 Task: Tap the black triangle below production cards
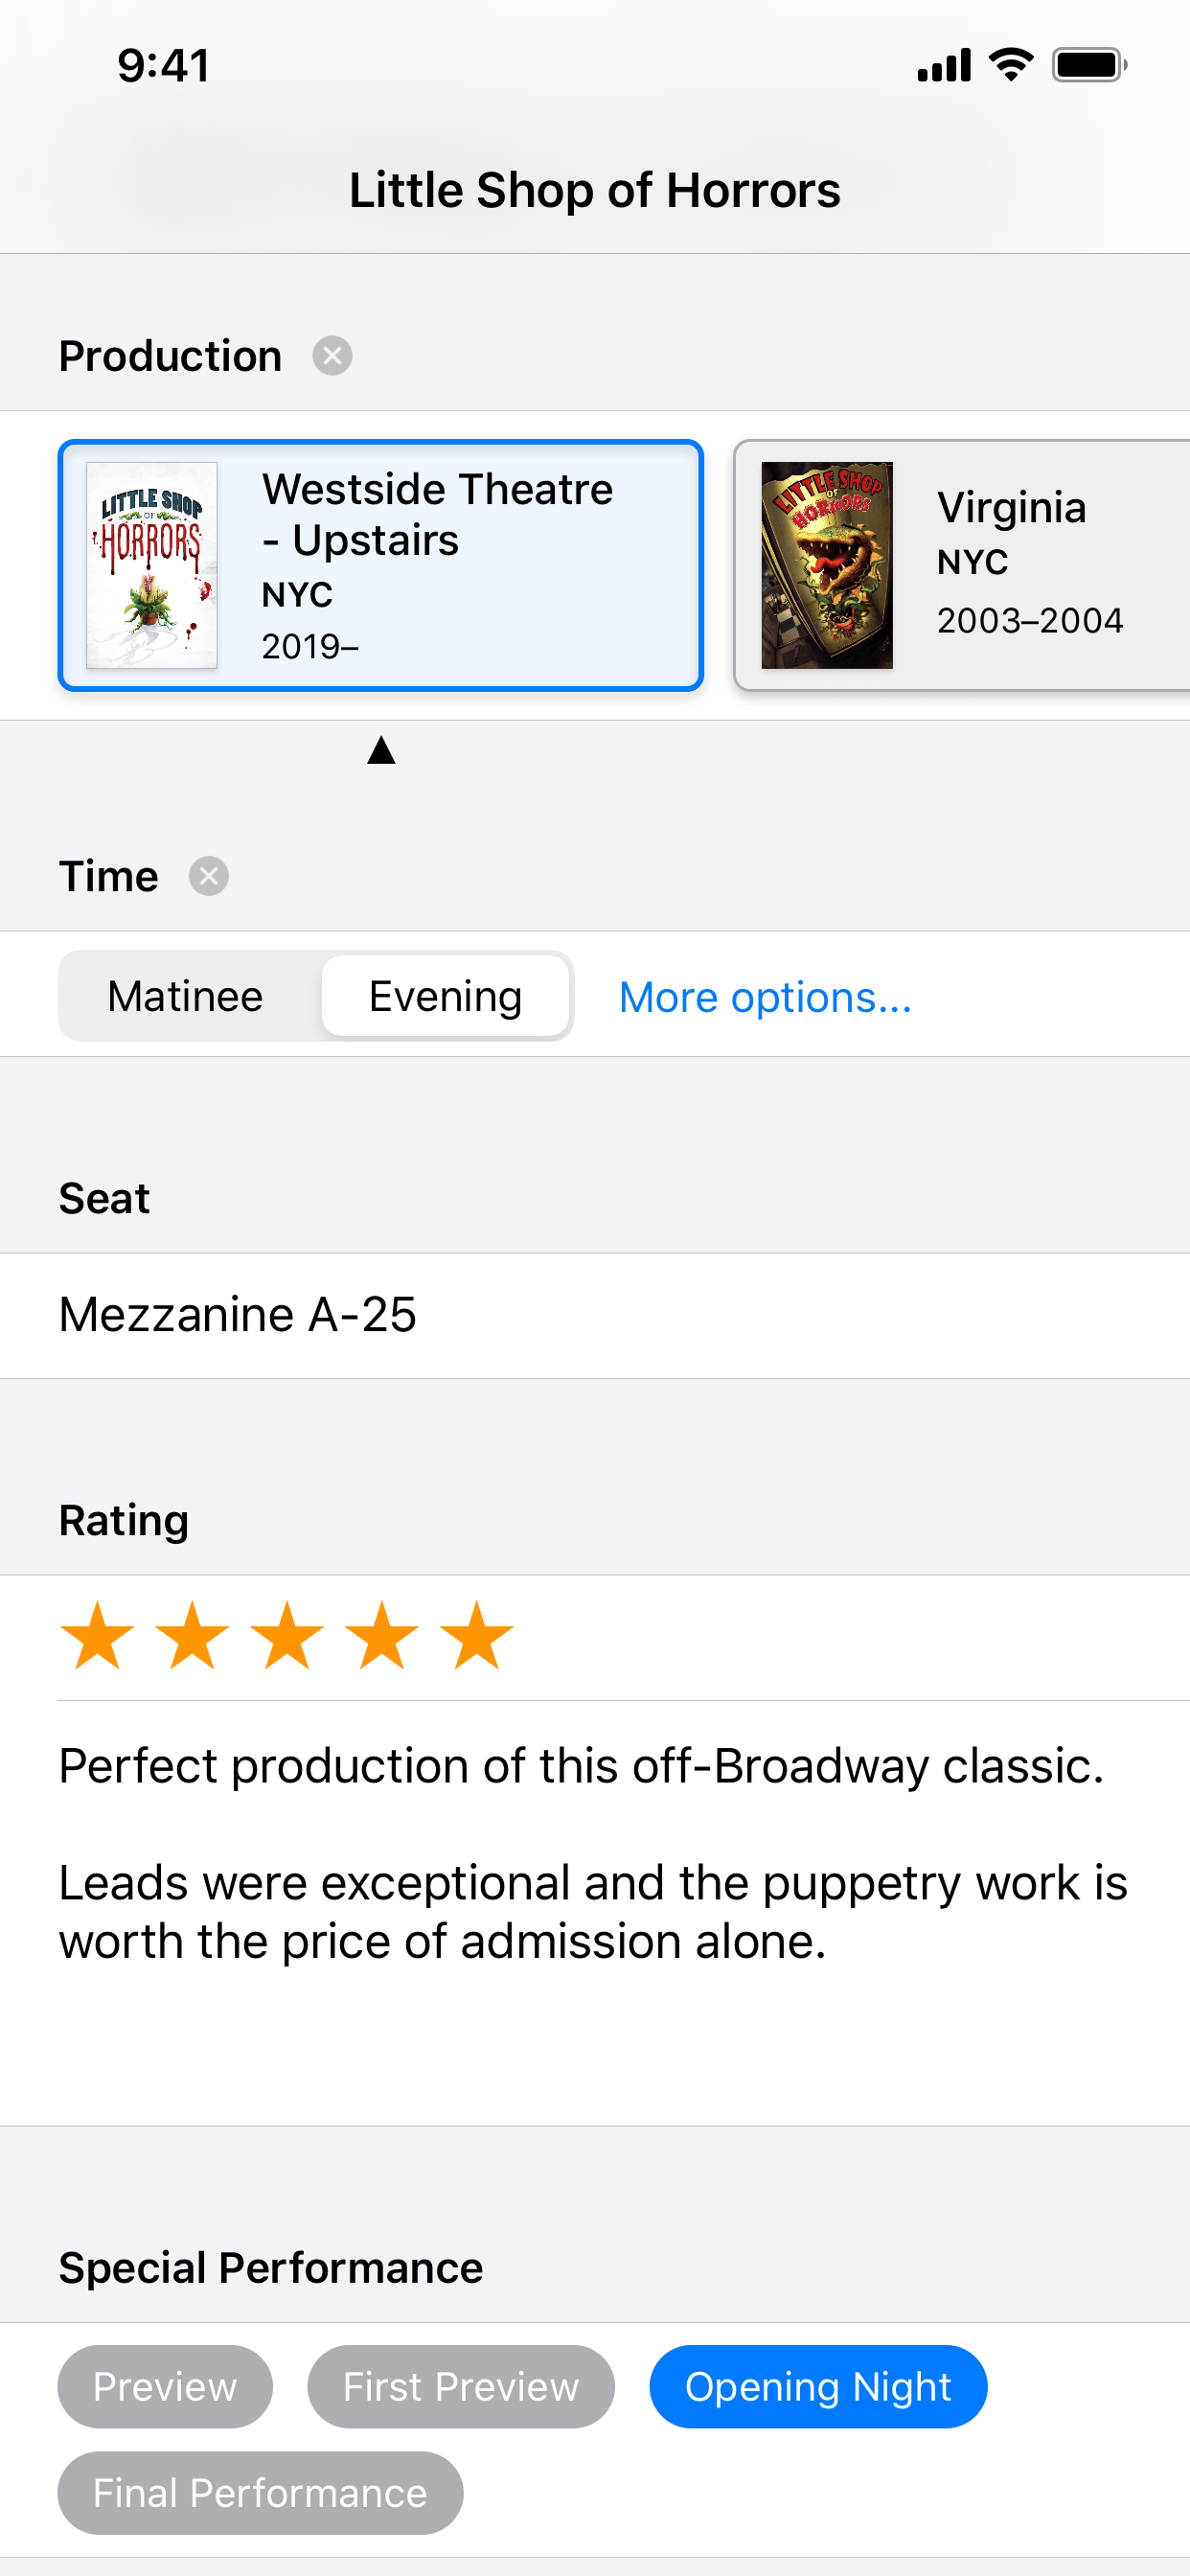coord(381,750)
